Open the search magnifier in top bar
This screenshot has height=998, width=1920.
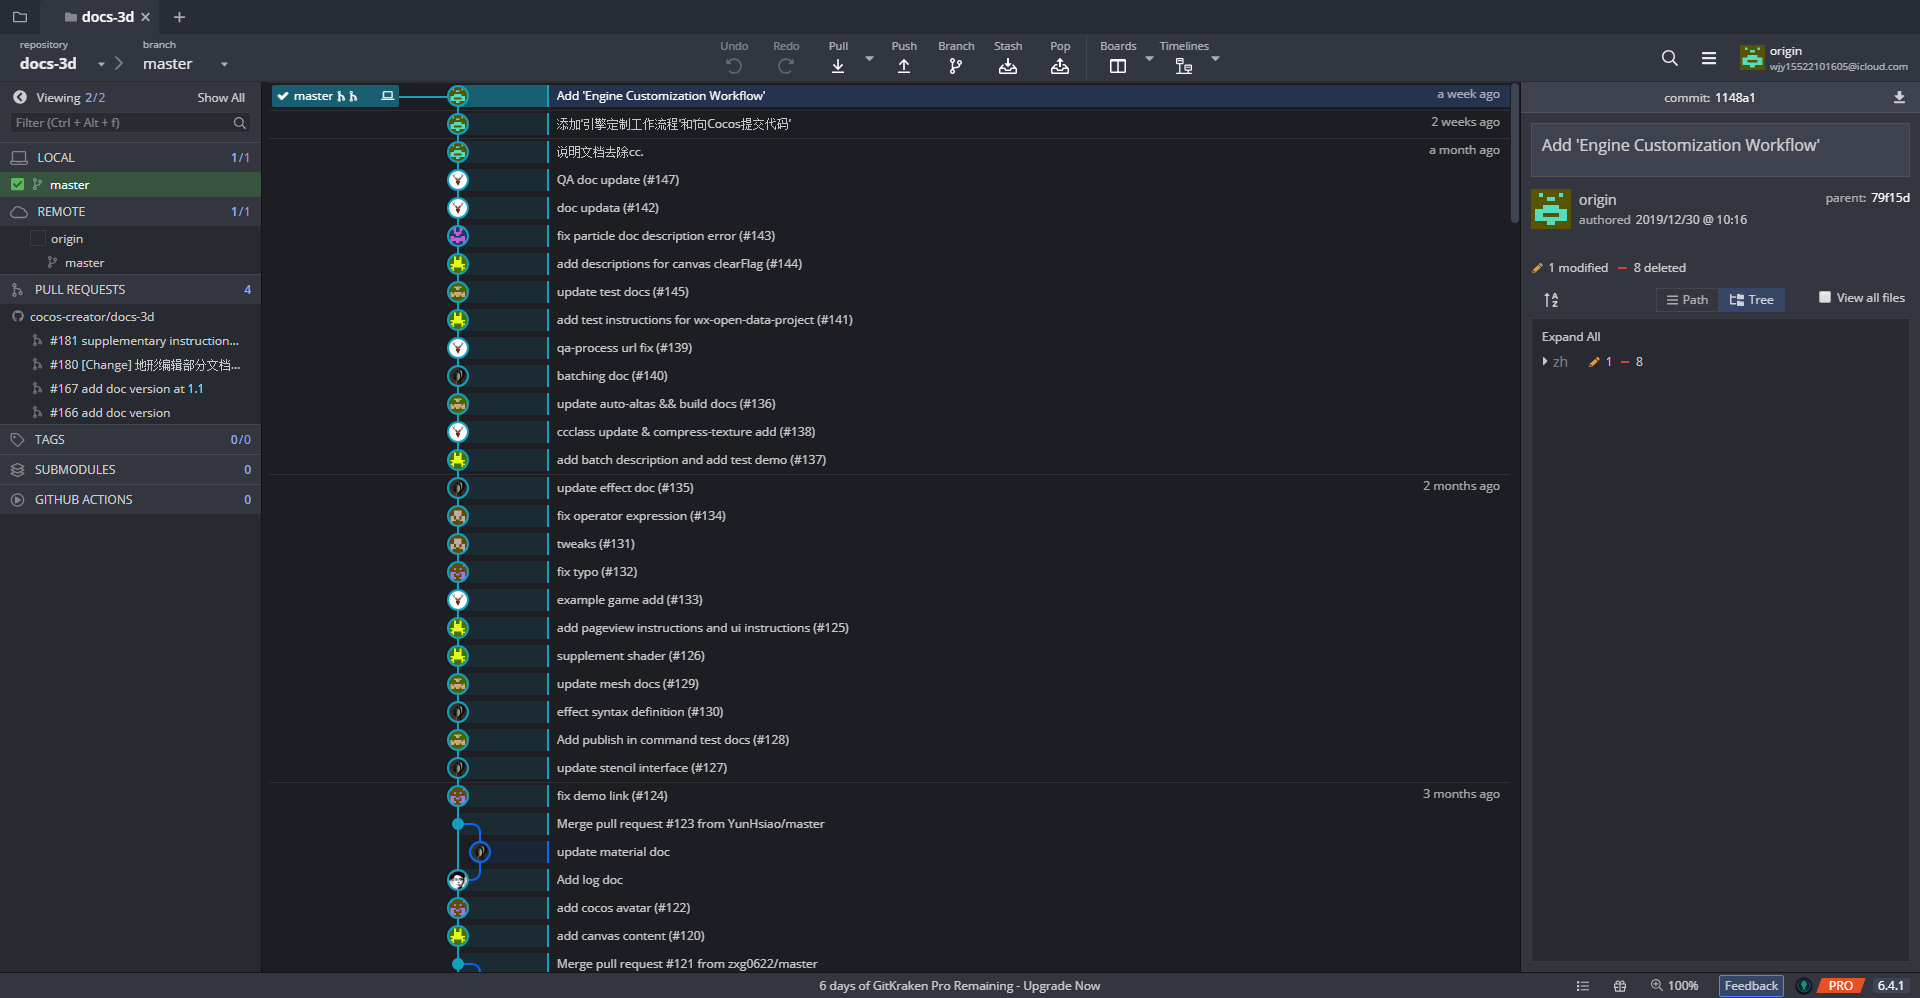[x=1669, y=59]
